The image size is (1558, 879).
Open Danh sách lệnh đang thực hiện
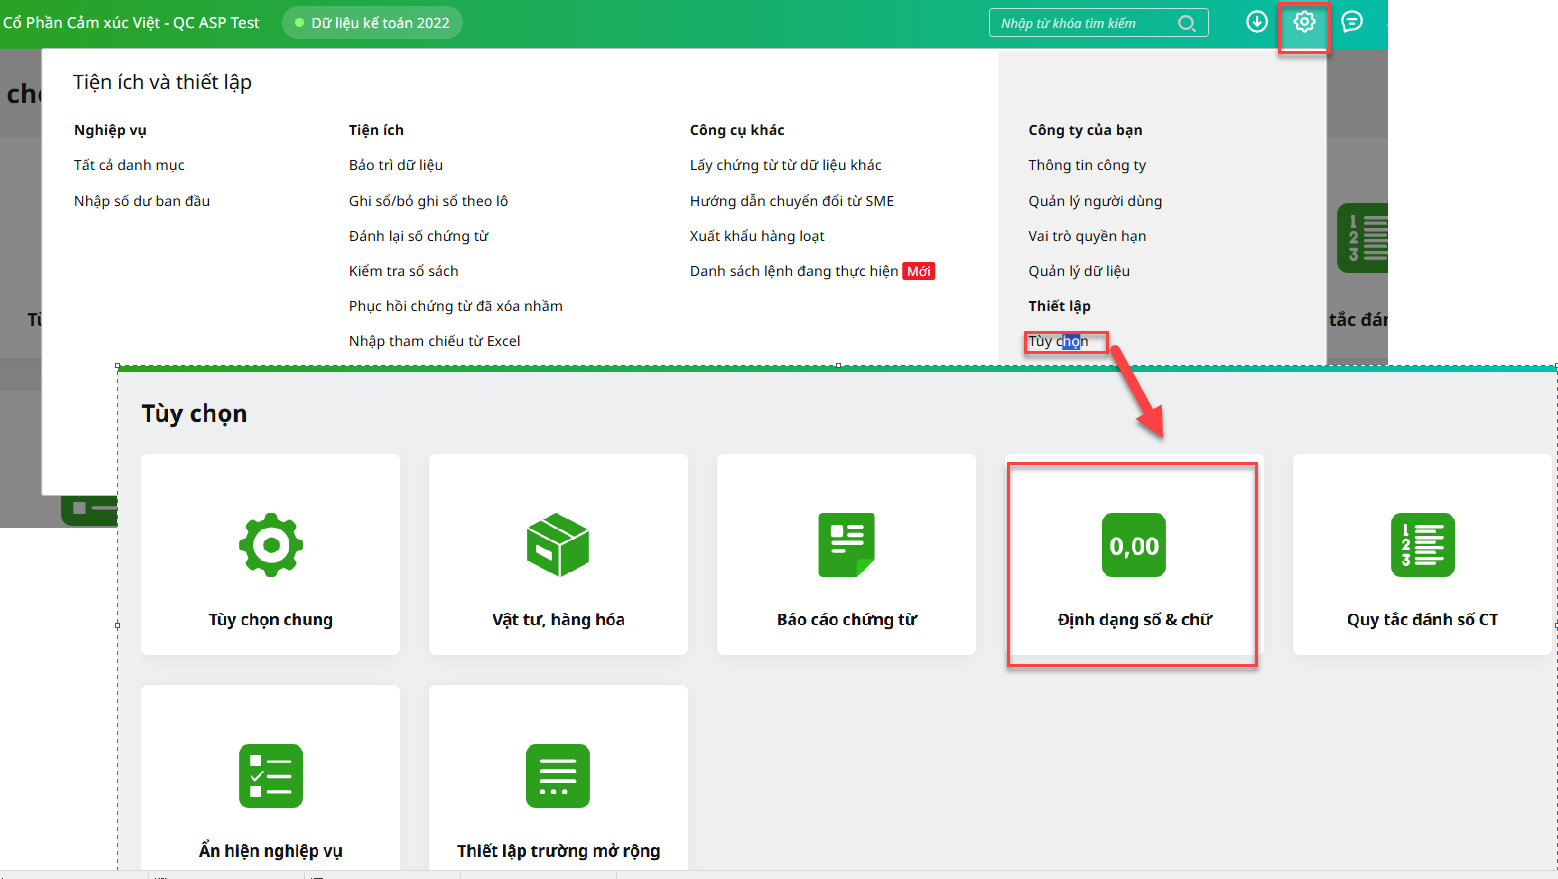tap(794, 271)
